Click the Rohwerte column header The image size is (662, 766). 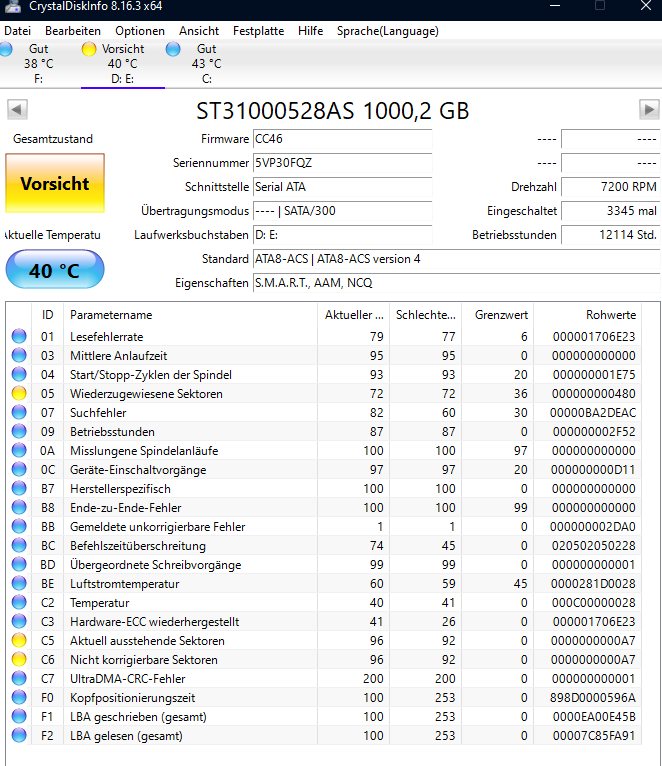pyautogui.click(x=588, y=315)
